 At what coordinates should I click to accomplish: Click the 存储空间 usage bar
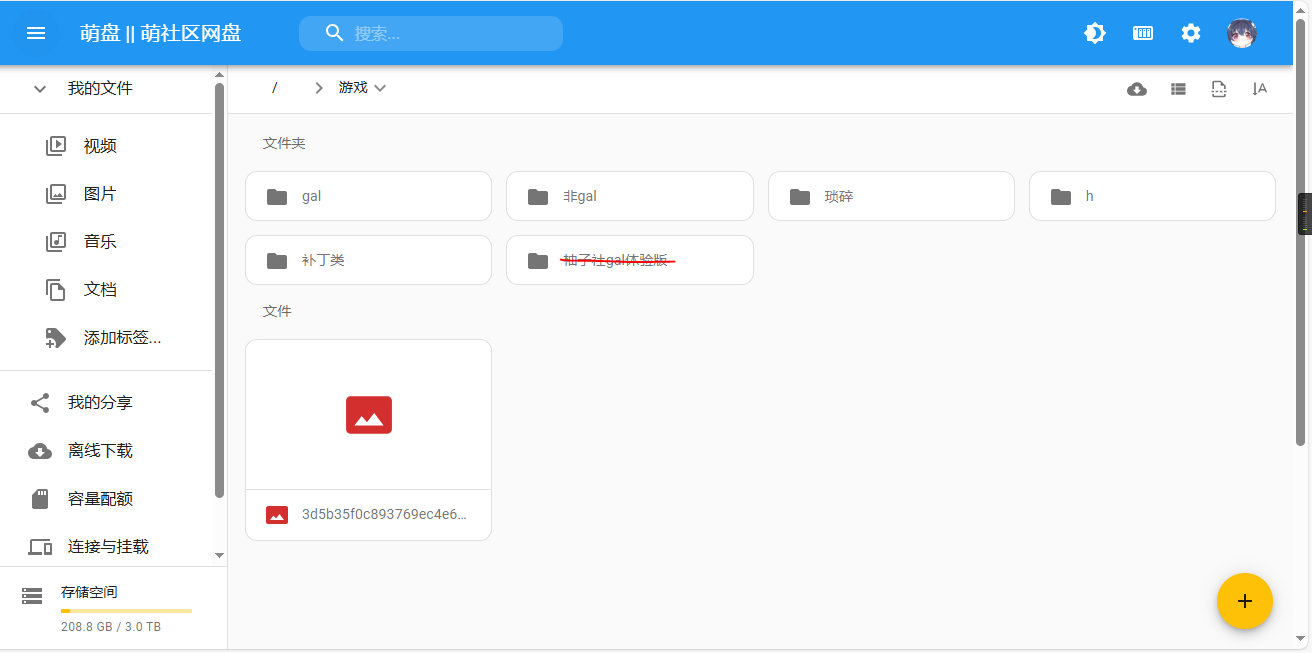click(126, 610)
